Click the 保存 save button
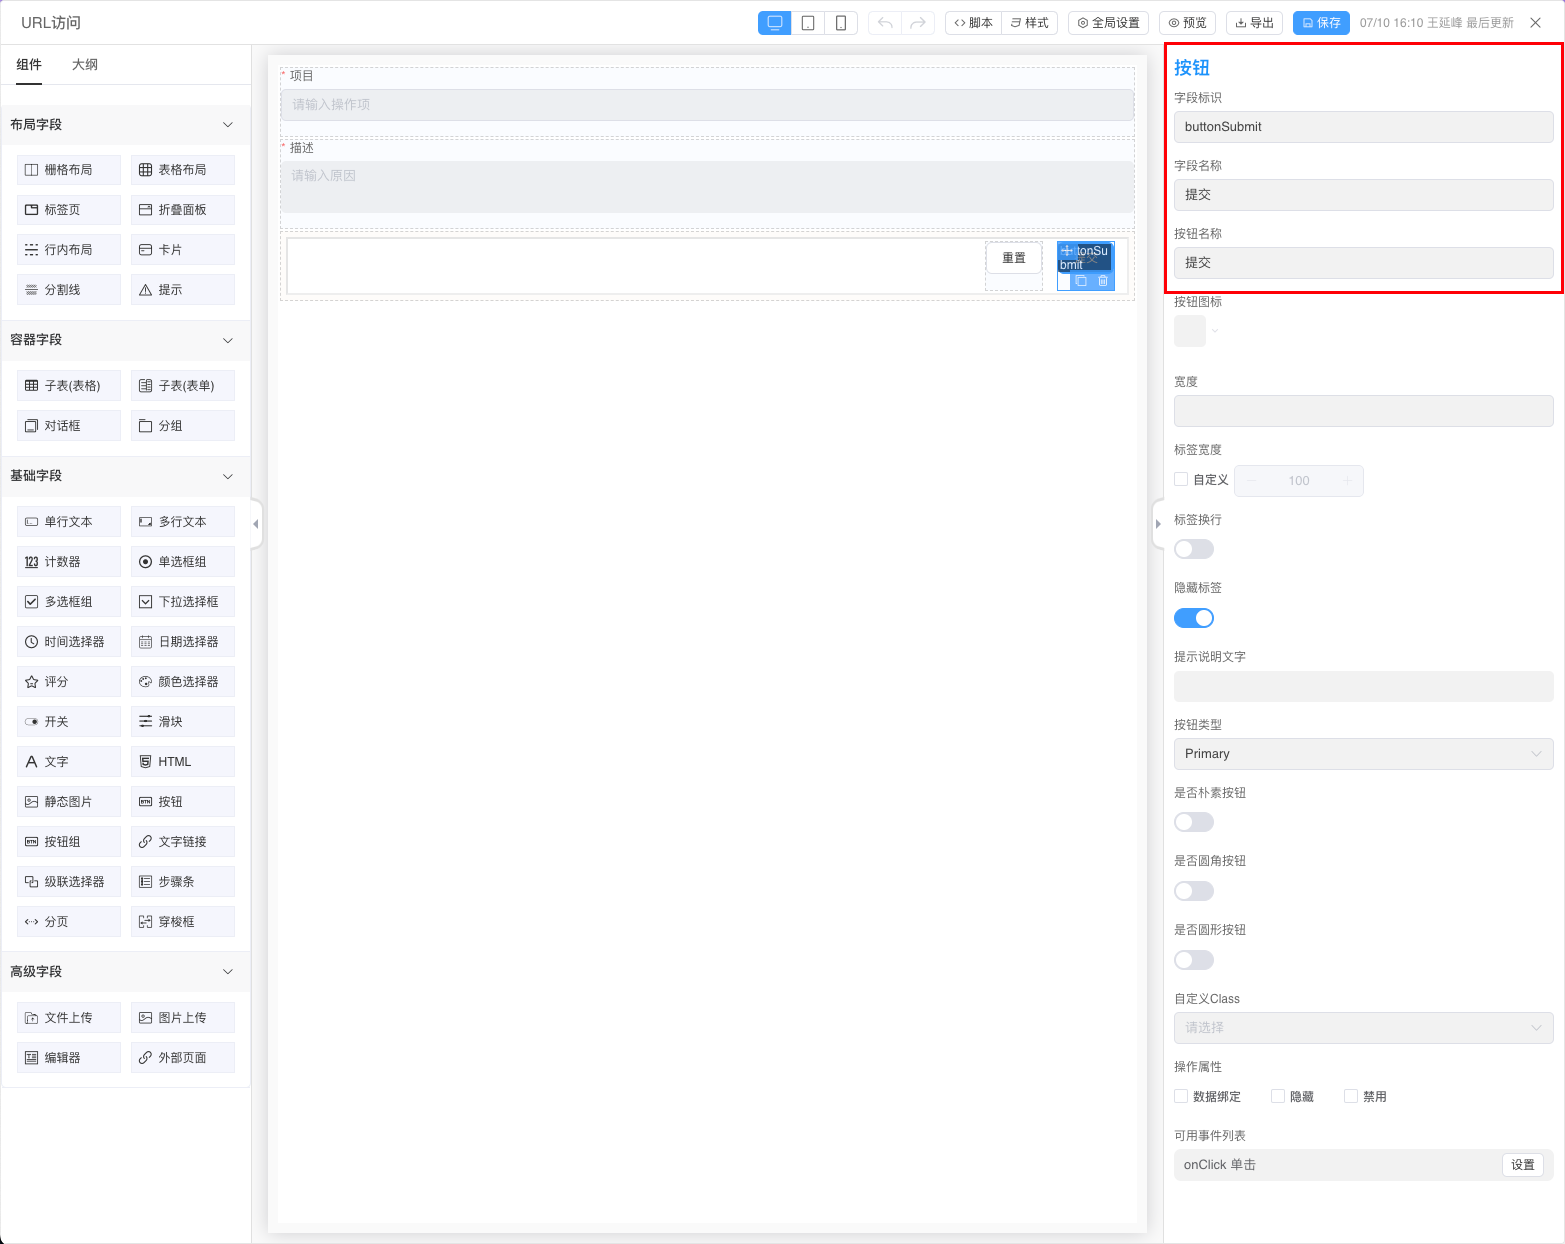The height and width of the screenshot is (1244, 1565). click(x=1321, y=23)
